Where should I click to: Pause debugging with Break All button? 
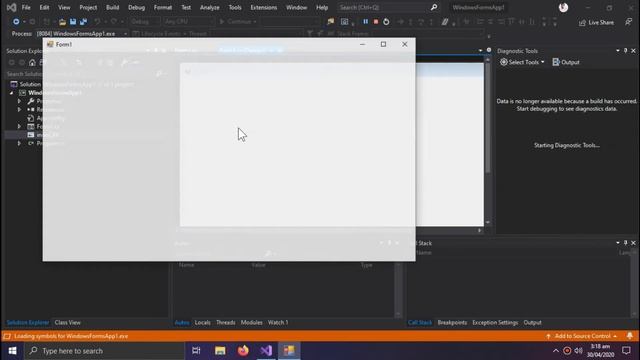click(x=365, y=22)
